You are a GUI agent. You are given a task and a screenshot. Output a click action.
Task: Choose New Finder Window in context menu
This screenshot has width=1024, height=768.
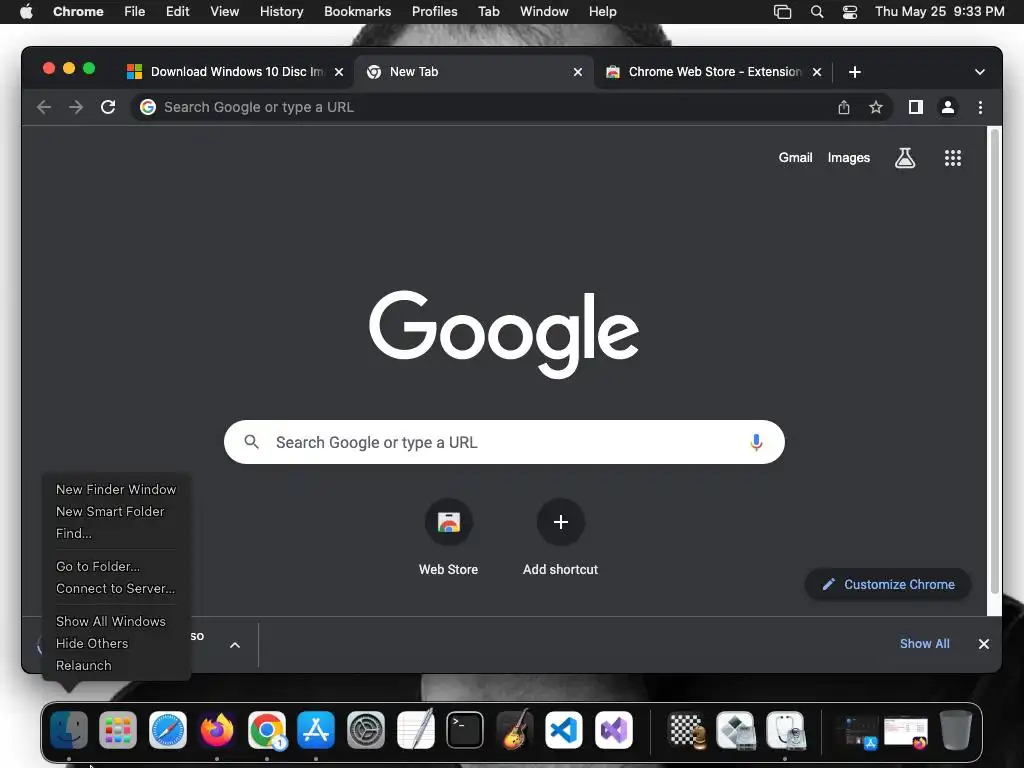(x=116, y=489)
